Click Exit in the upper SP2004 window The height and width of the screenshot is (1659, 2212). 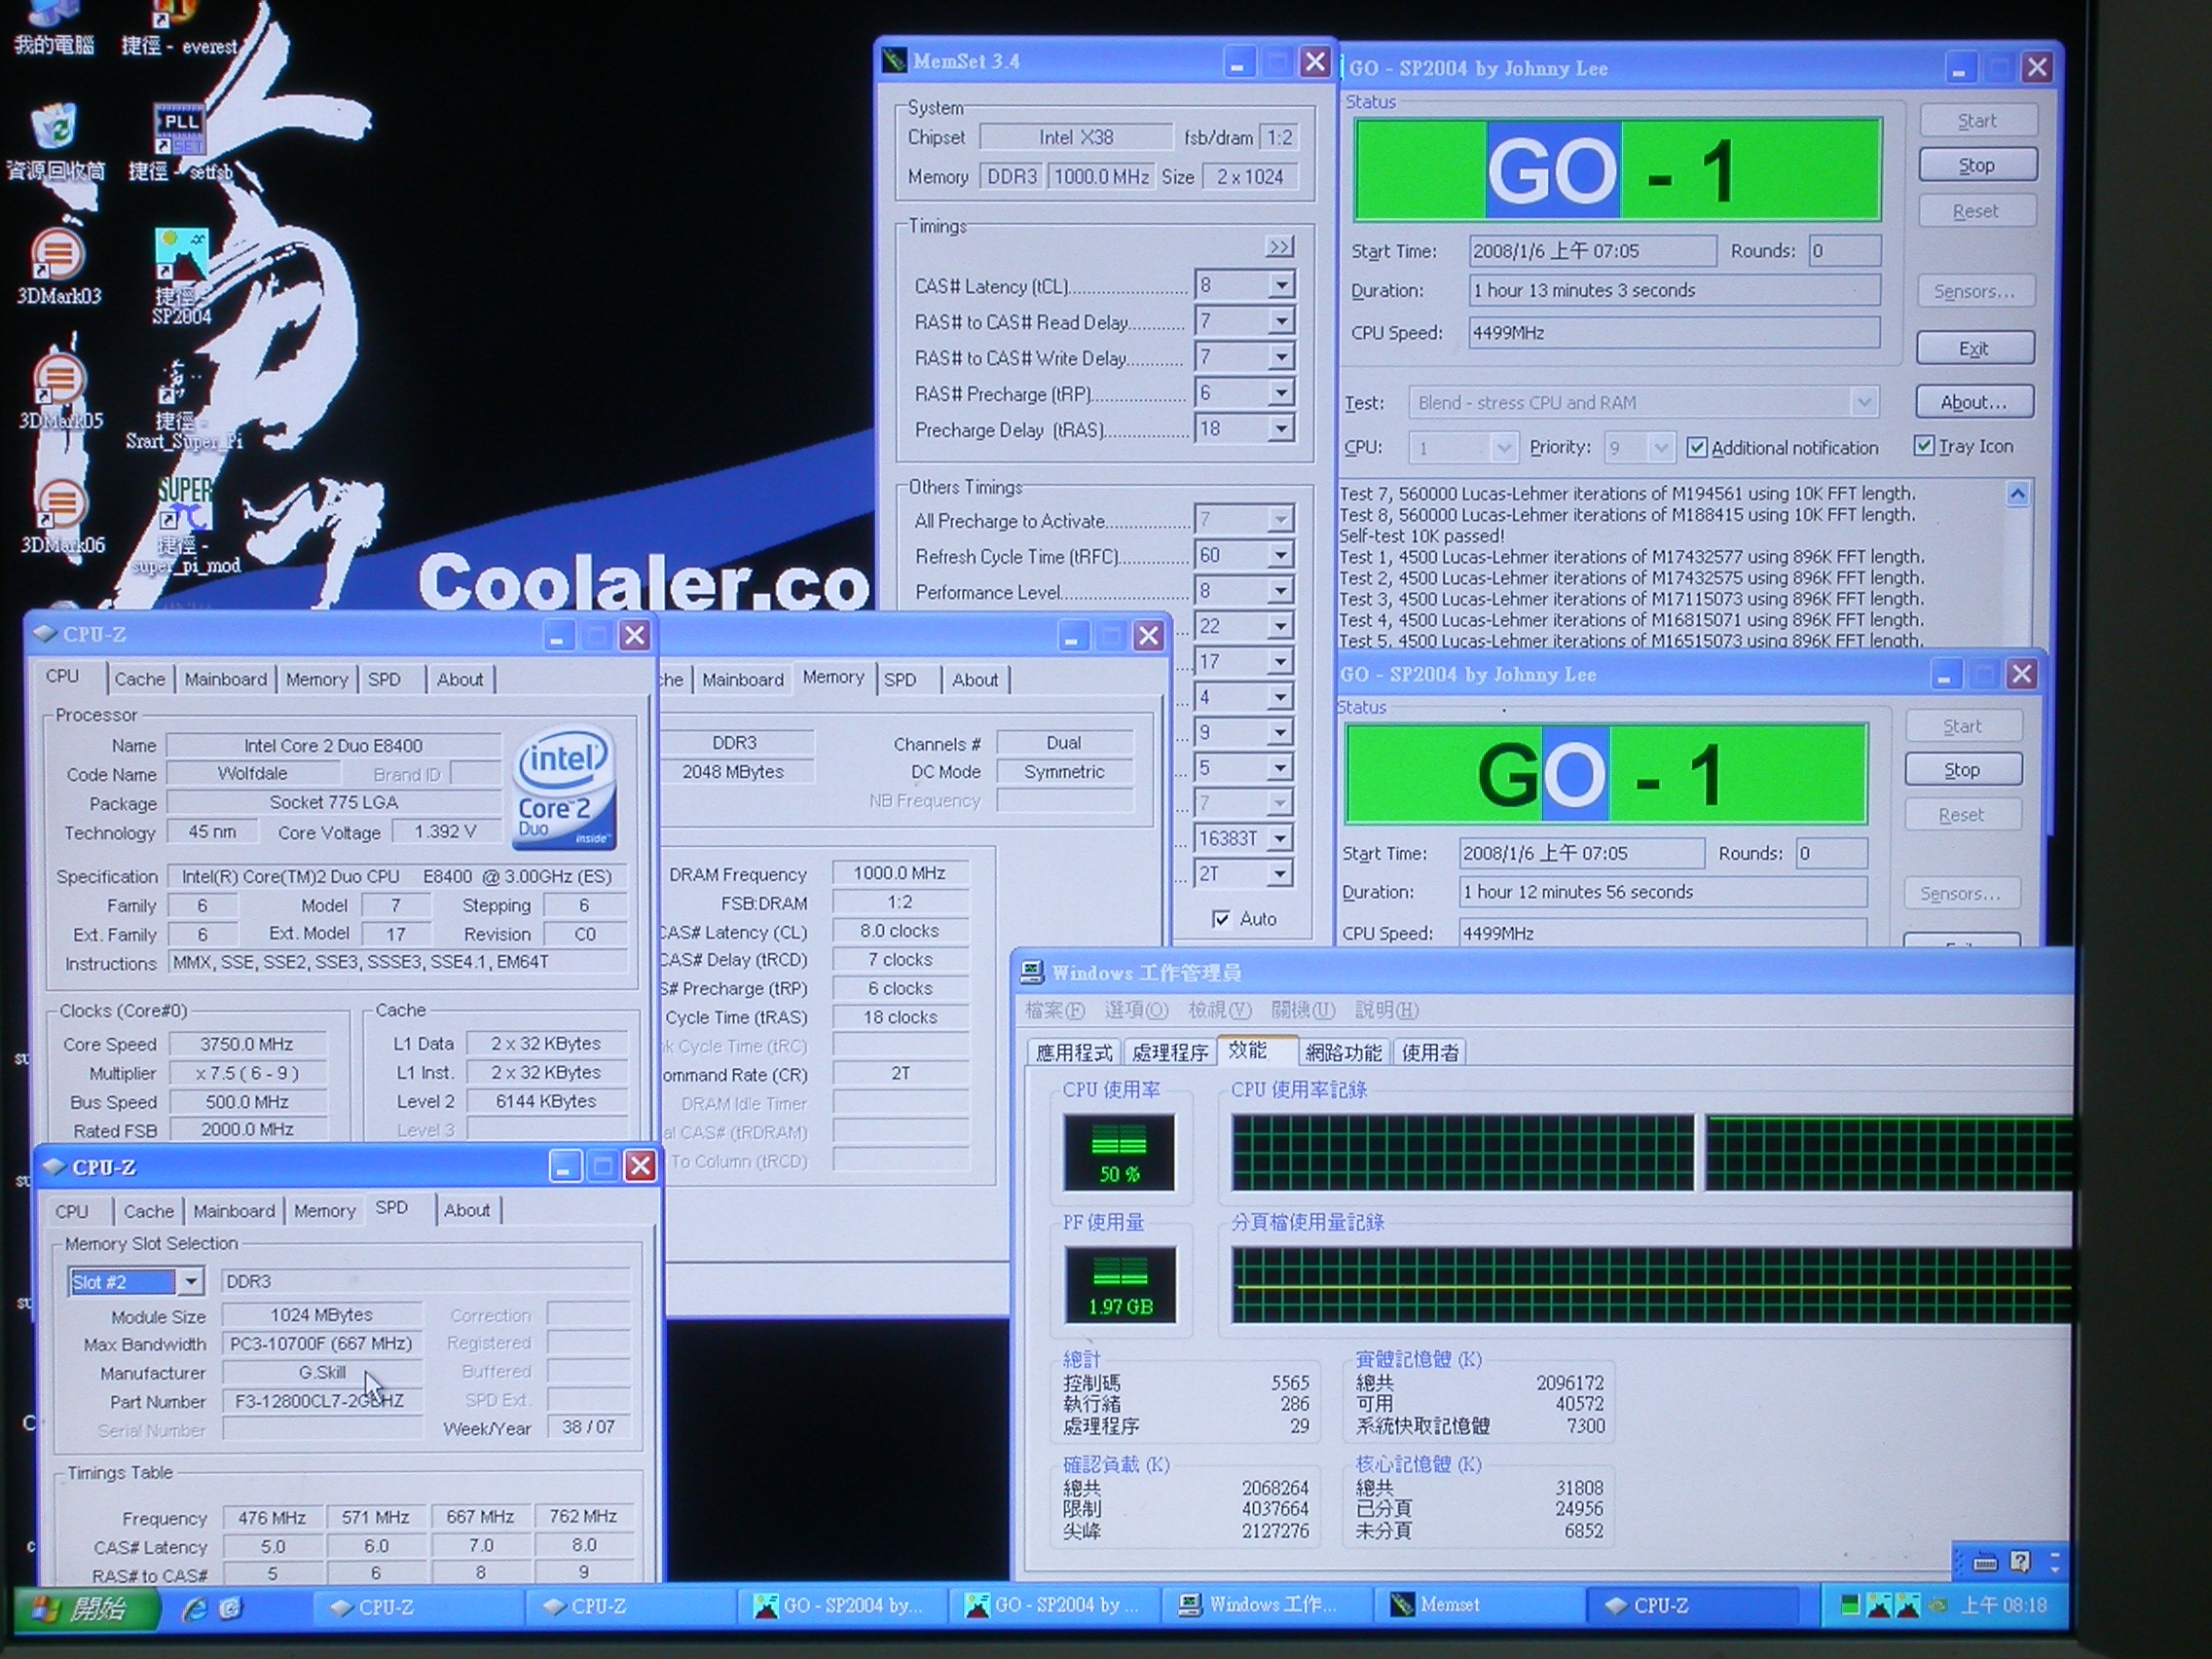pyautogui.click(x=1974, y=348)
